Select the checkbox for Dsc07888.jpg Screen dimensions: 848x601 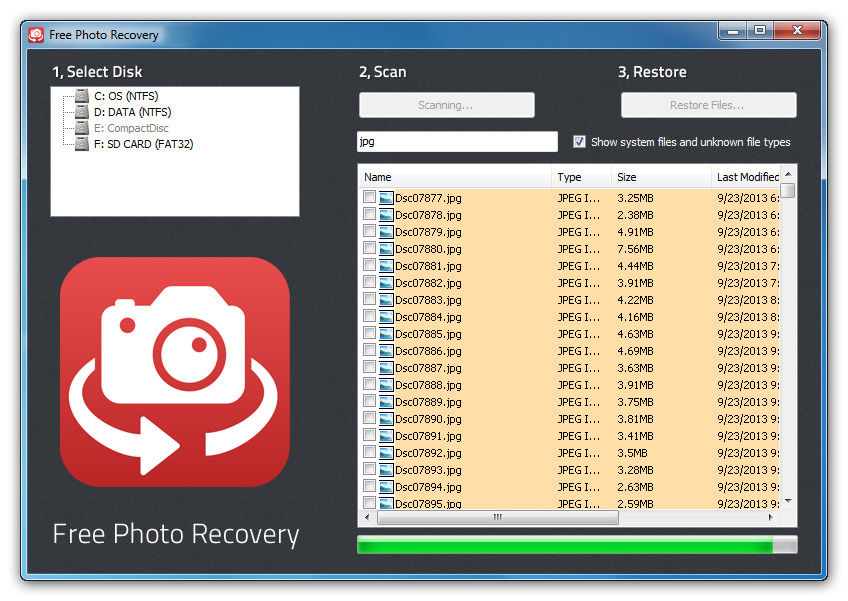click(369, 384)
